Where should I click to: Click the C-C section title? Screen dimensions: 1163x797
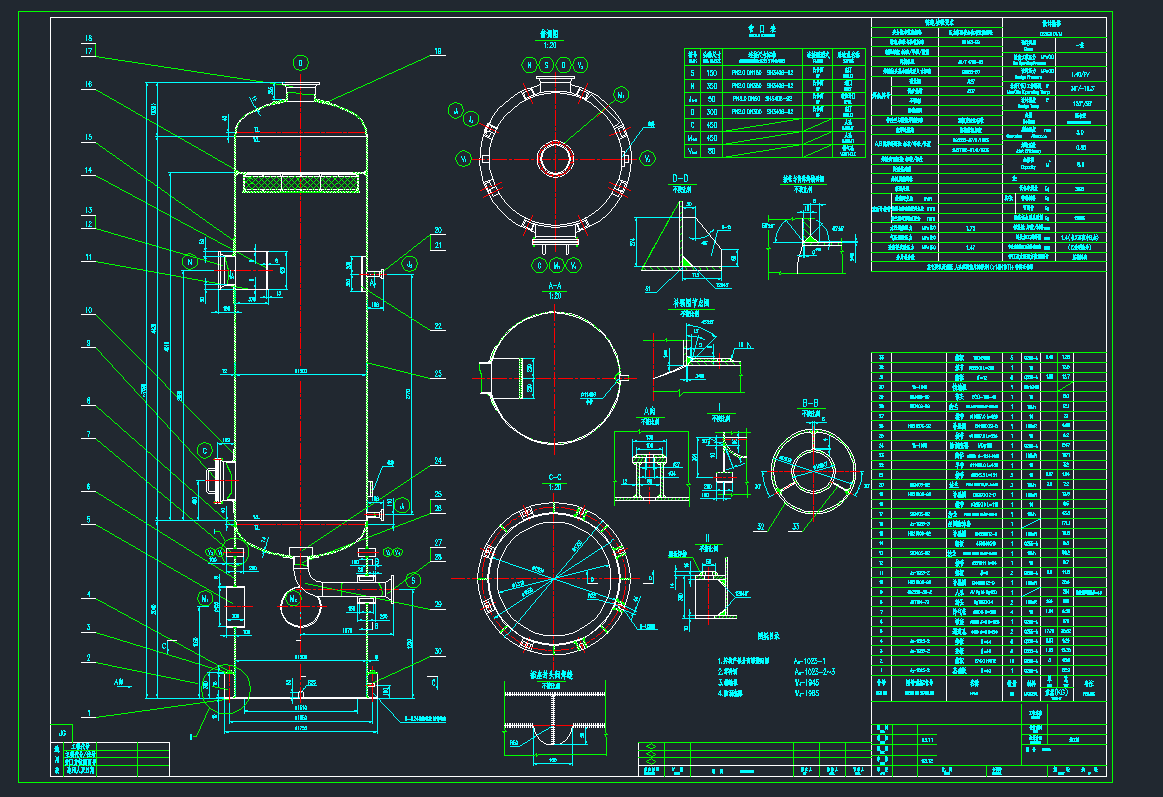(552, 476)
